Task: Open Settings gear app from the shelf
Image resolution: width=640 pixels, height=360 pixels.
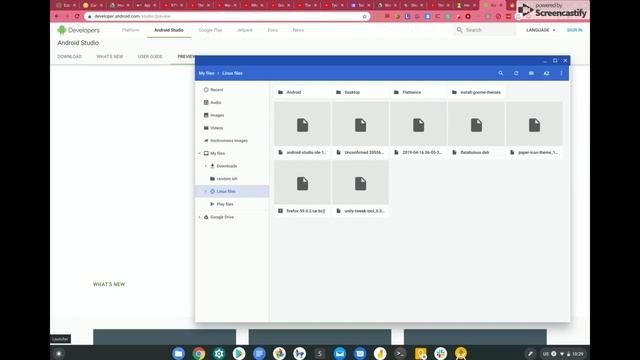Action: (219, 353)
